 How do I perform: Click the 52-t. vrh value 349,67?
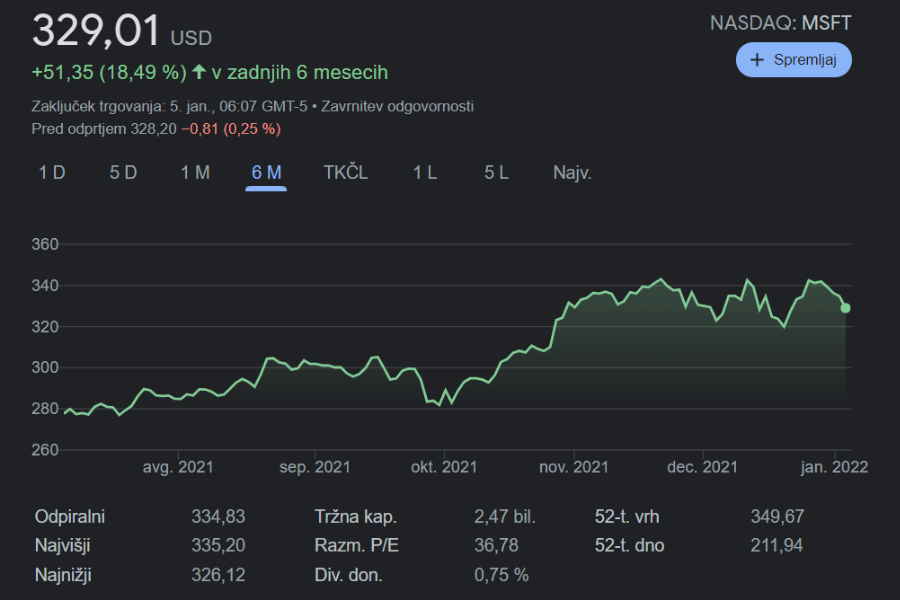(x=777, y=517)
